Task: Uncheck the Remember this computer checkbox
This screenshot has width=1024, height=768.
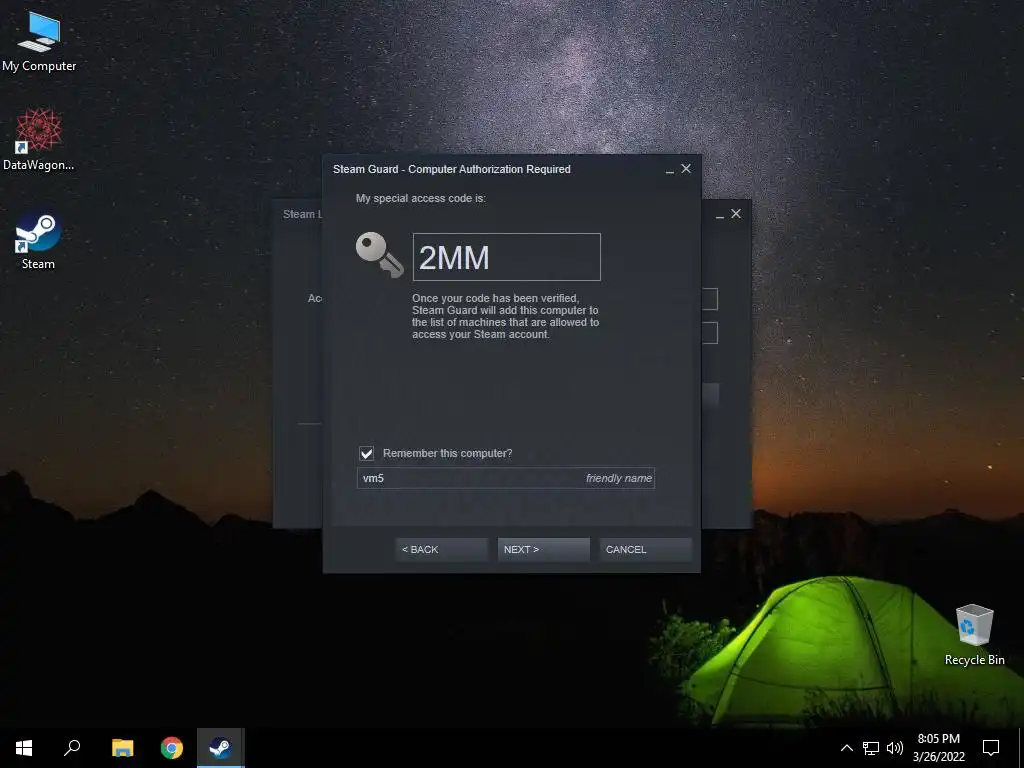Action: tap(366, 453)
